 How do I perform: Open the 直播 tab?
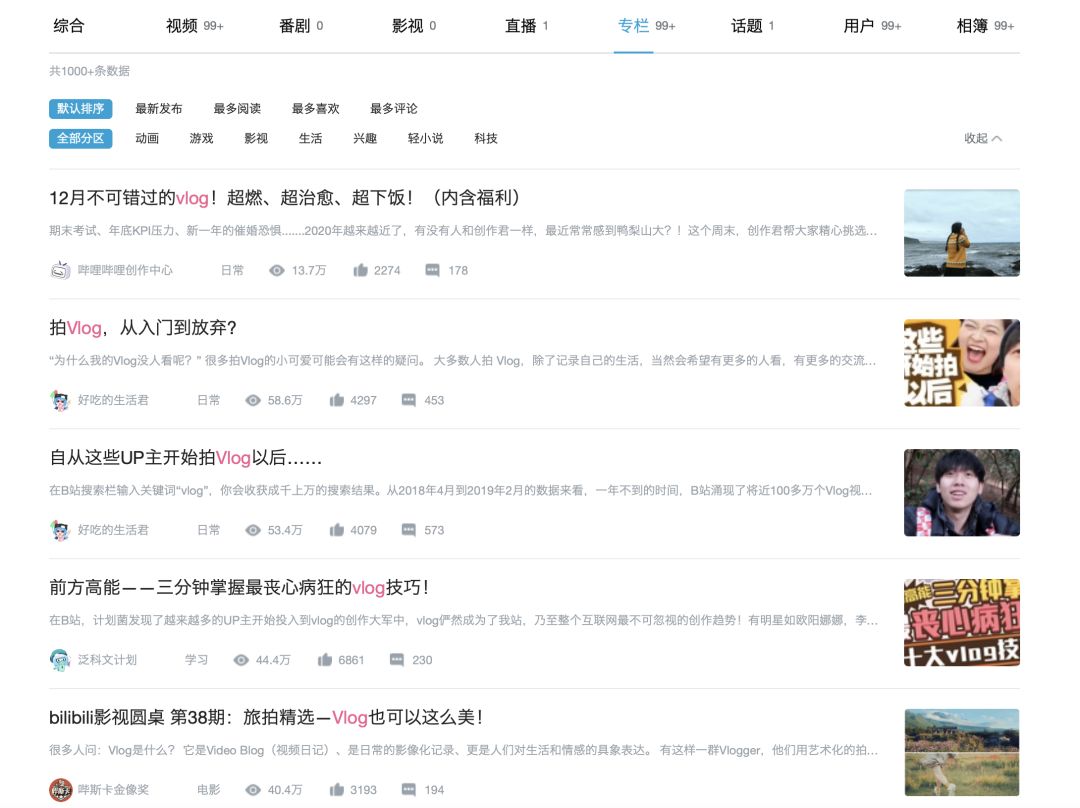[x=526, y=26]
